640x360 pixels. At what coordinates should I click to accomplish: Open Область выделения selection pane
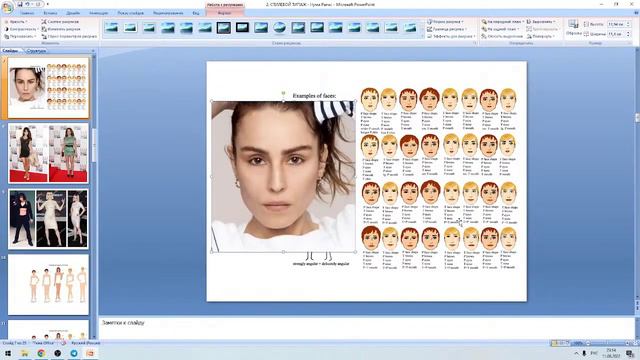502,36
